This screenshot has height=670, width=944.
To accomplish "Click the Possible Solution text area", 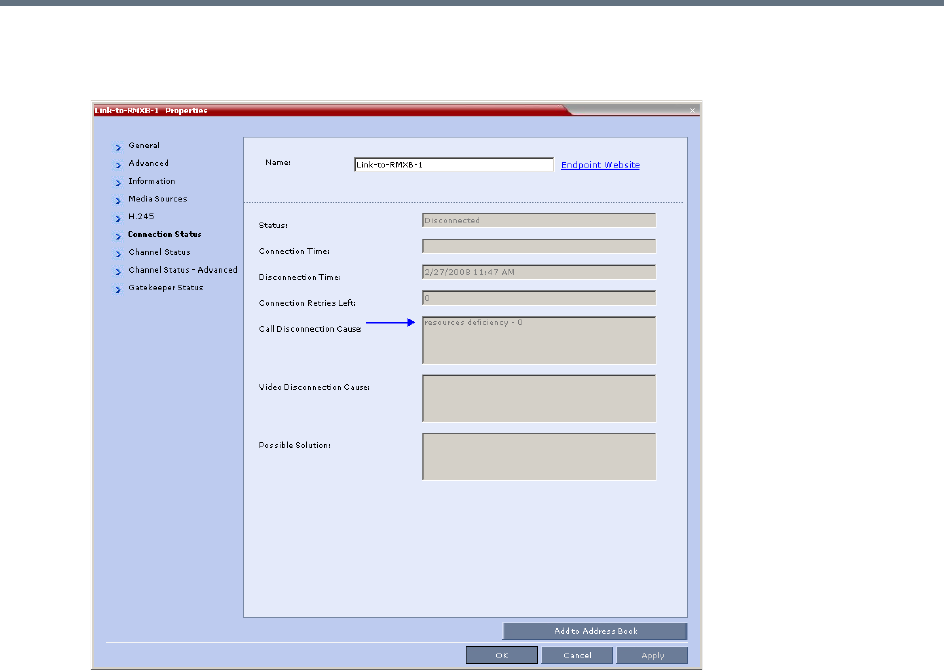I will [x=539, y=456].
